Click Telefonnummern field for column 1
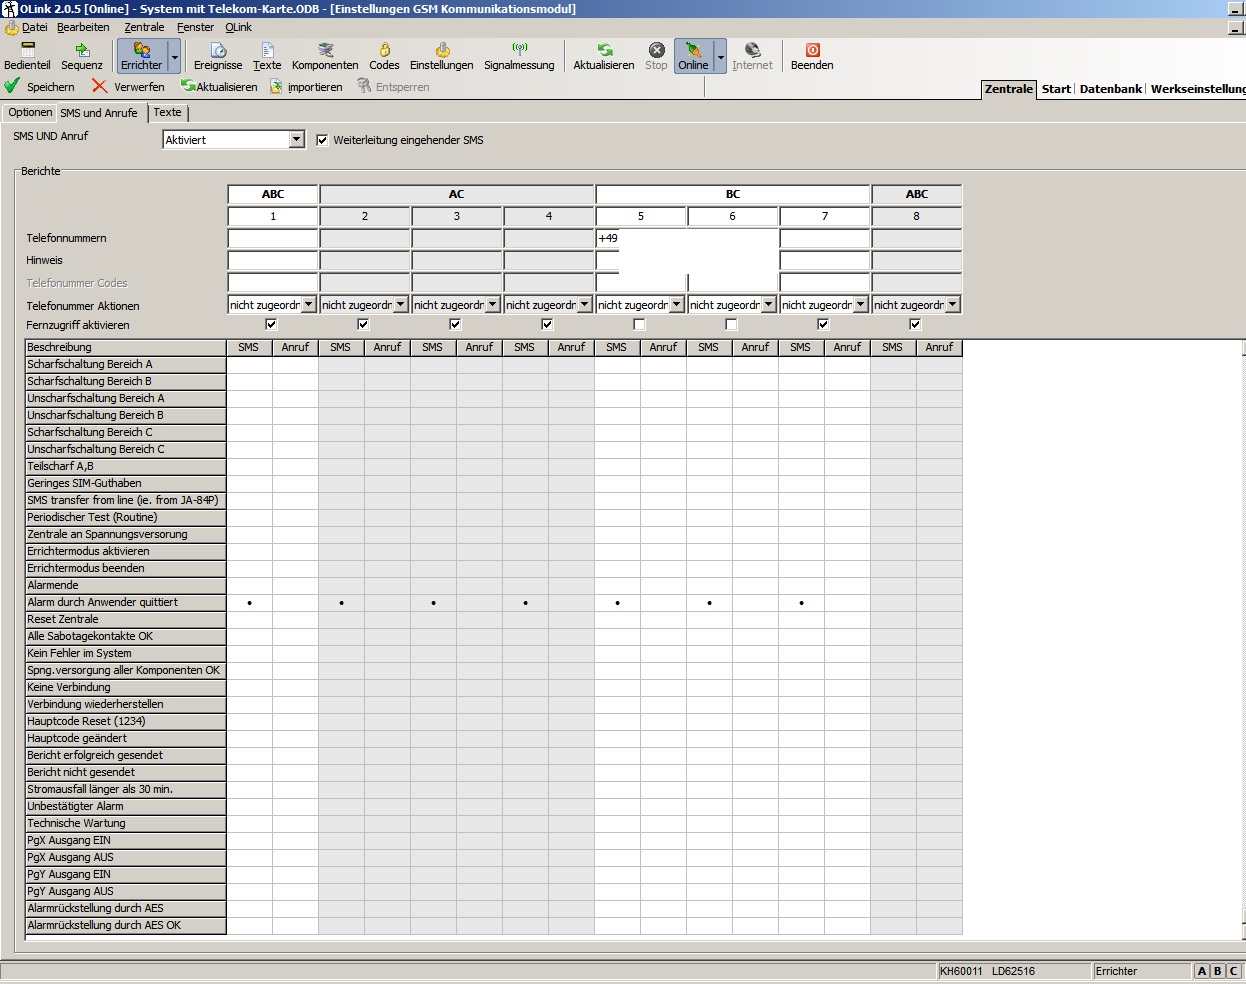The width and height of the screenshot is (1246, 984). coord(273,239)
